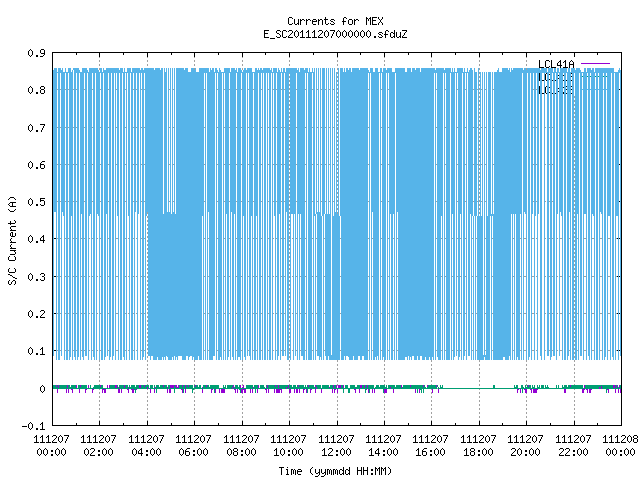Click the 0.5 y-axis tick label

pyautogui.click(x=36, y=202)
